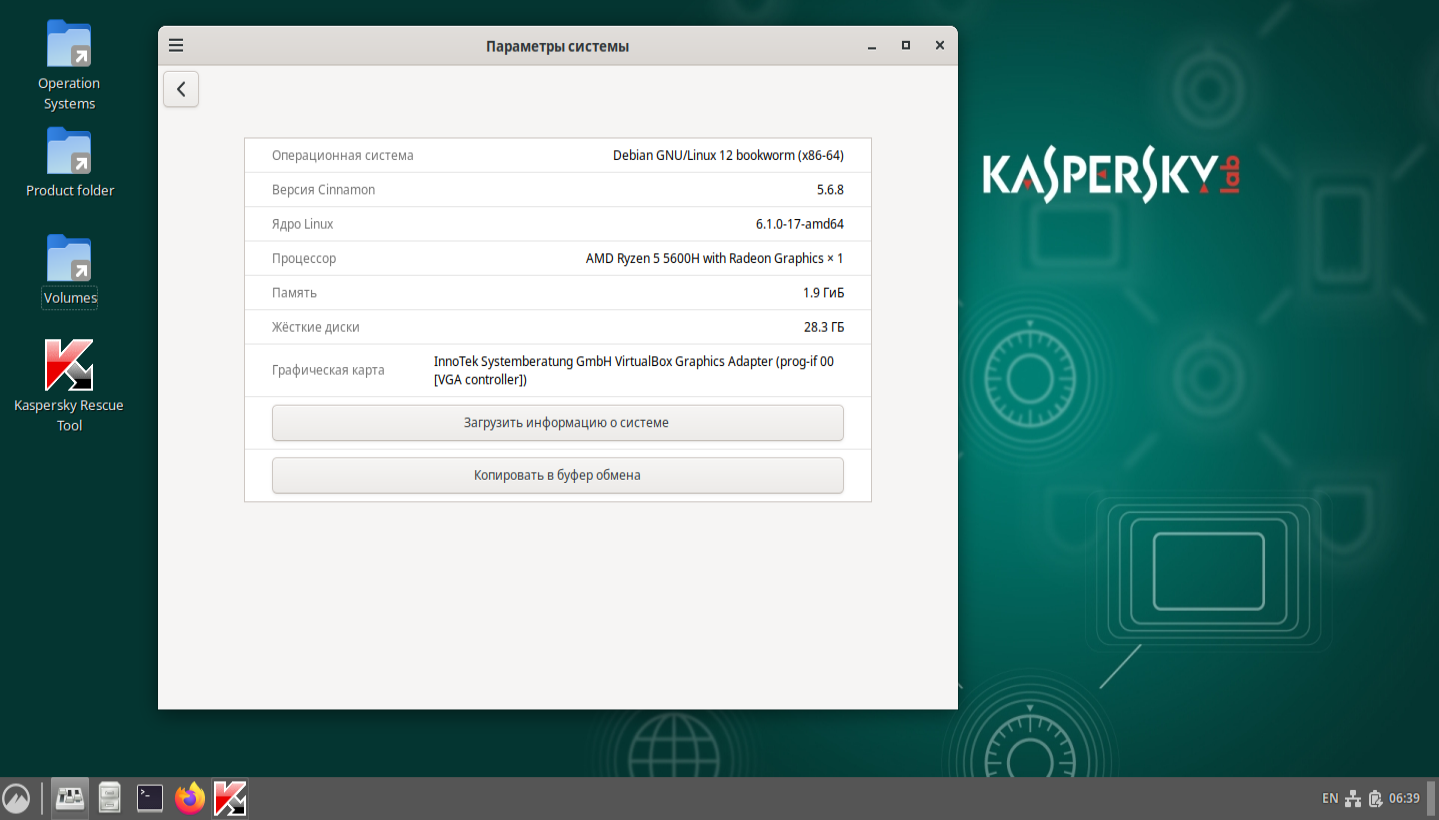Viewport: 1439px width, 820px height.
Task: Launch Firefox from the panel
Action: tap(190, 798)
